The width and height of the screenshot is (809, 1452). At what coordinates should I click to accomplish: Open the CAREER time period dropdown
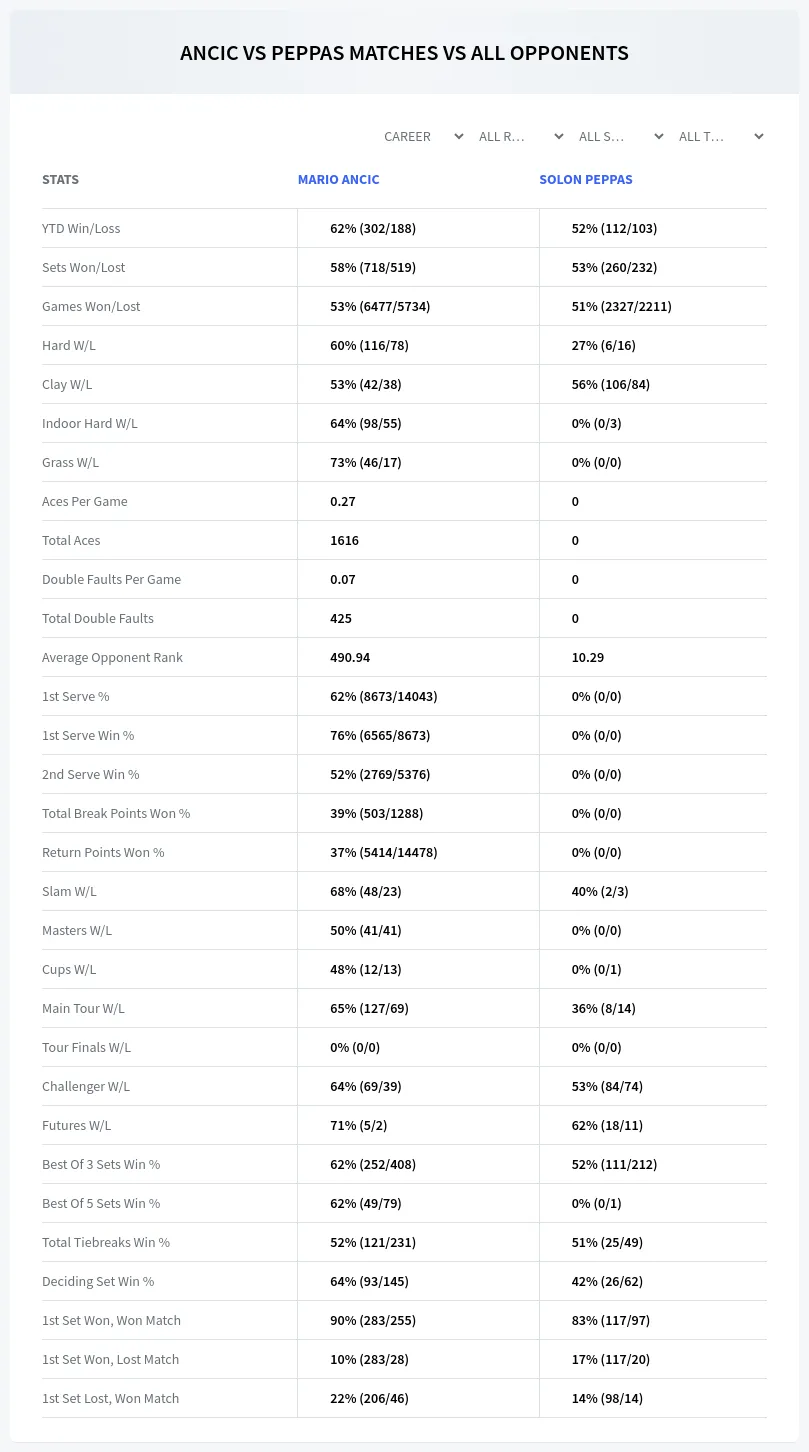click(422, 136)
